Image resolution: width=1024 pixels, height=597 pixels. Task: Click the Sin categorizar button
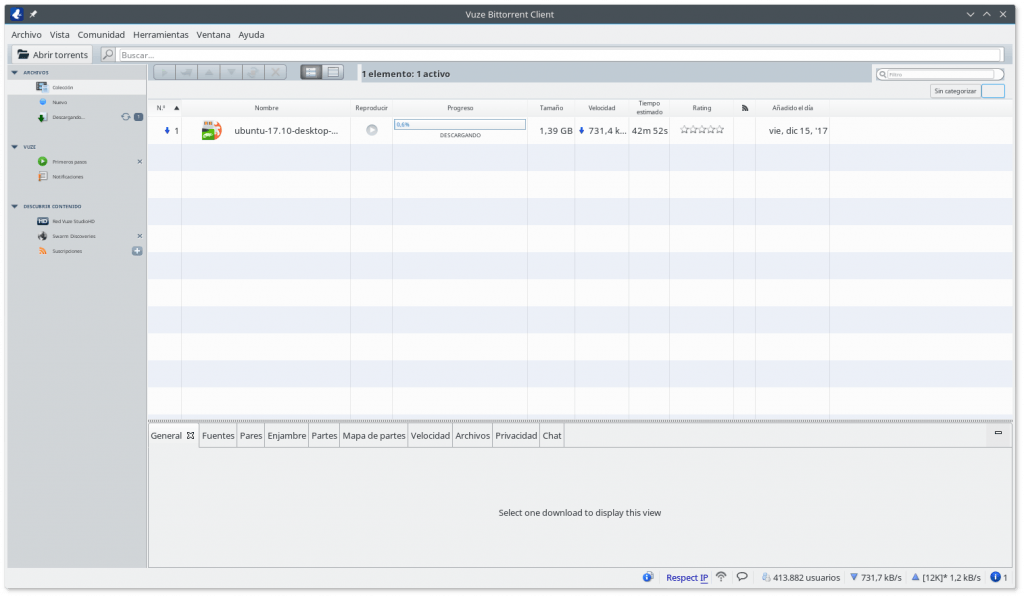point(955,91)
